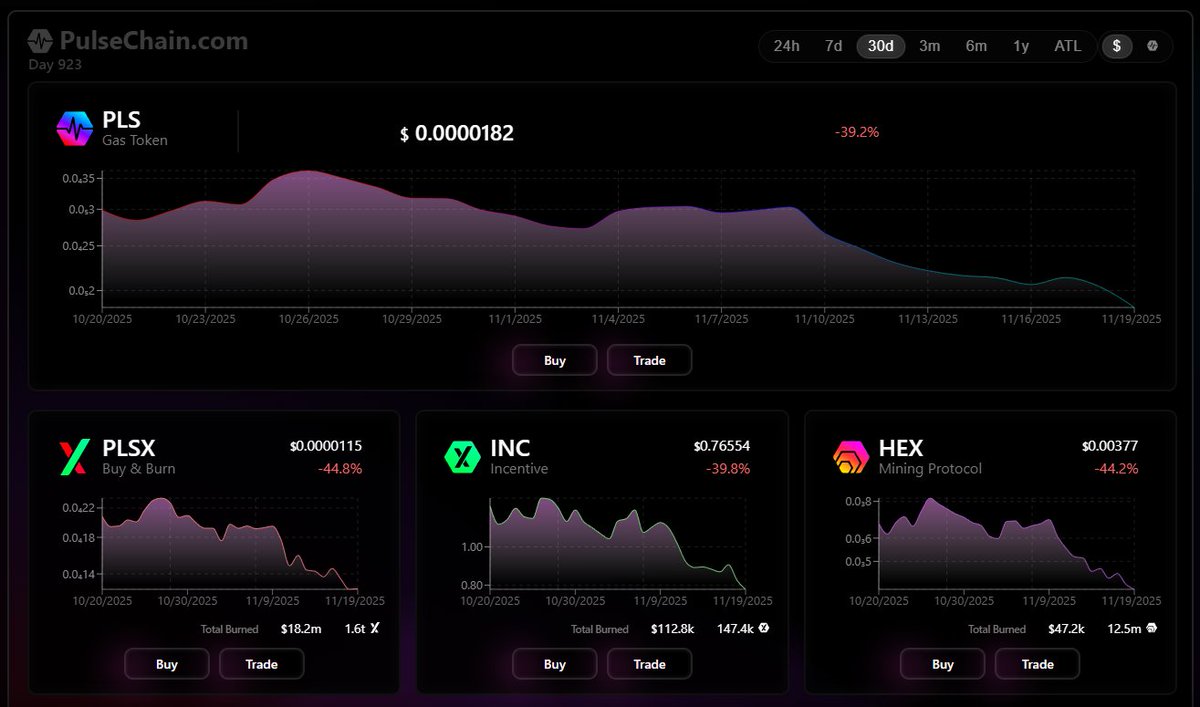Select the 7d time range
Viewport: 1200px width, 707px height.
pos(833,46)
